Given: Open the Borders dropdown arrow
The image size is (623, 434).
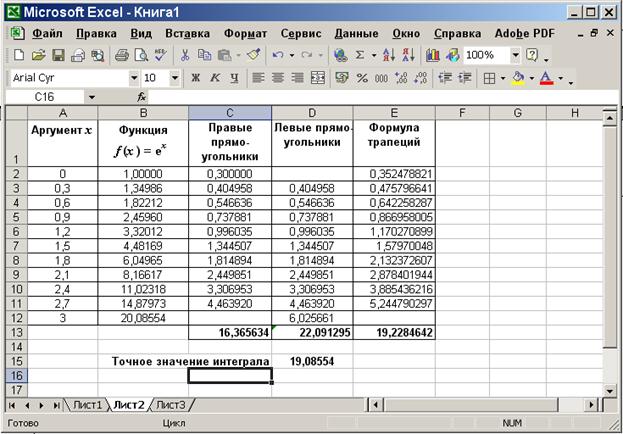Looking at the screenshot, I should [503, 78].
